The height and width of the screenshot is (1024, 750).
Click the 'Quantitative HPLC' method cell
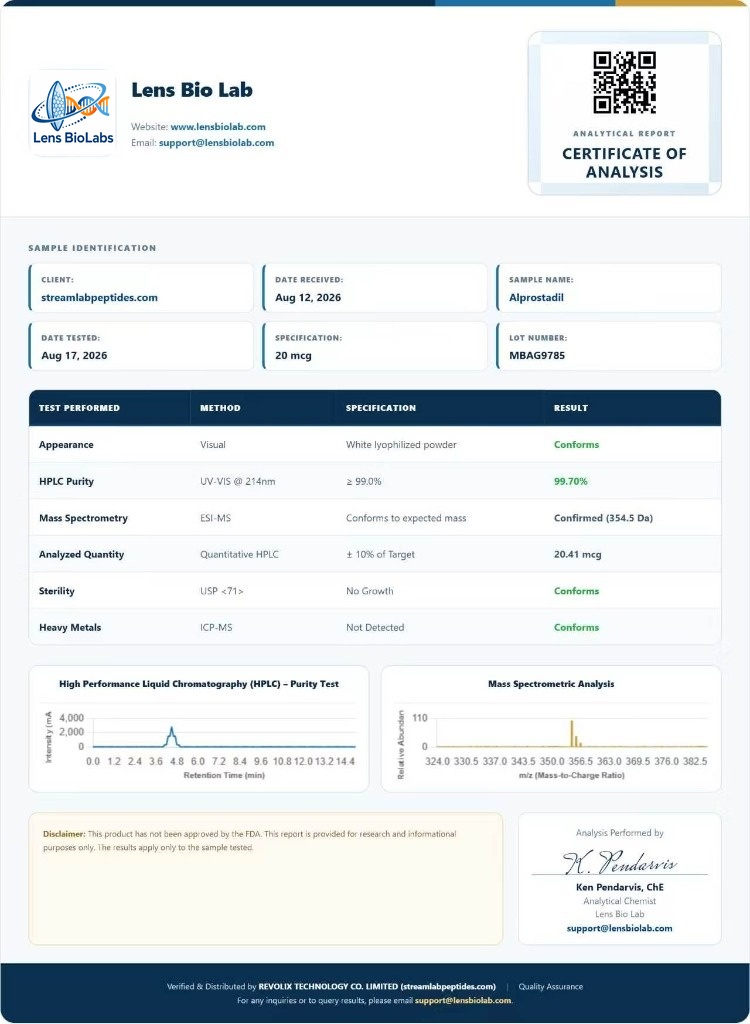(x=239, y=554)
